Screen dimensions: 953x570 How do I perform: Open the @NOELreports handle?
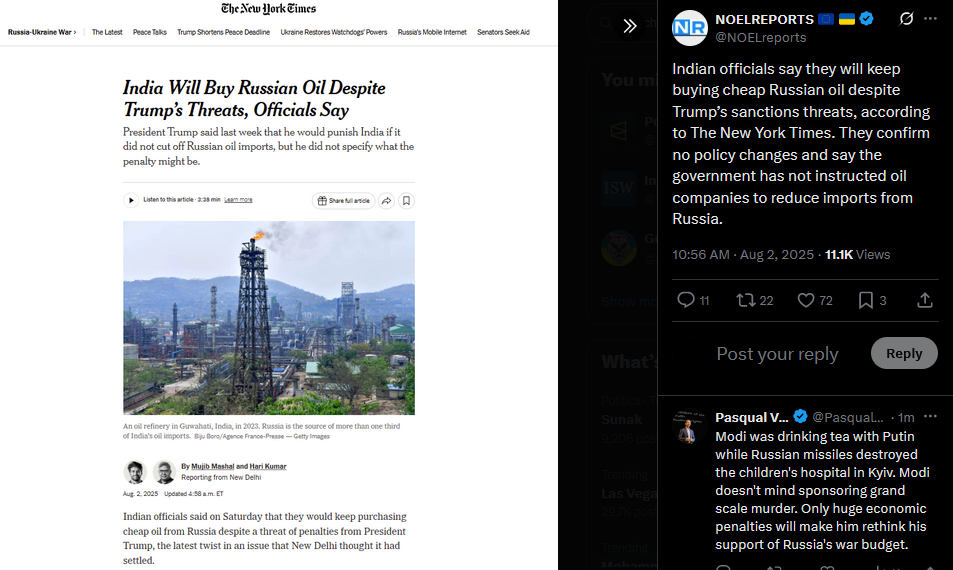tap(761, 38)
